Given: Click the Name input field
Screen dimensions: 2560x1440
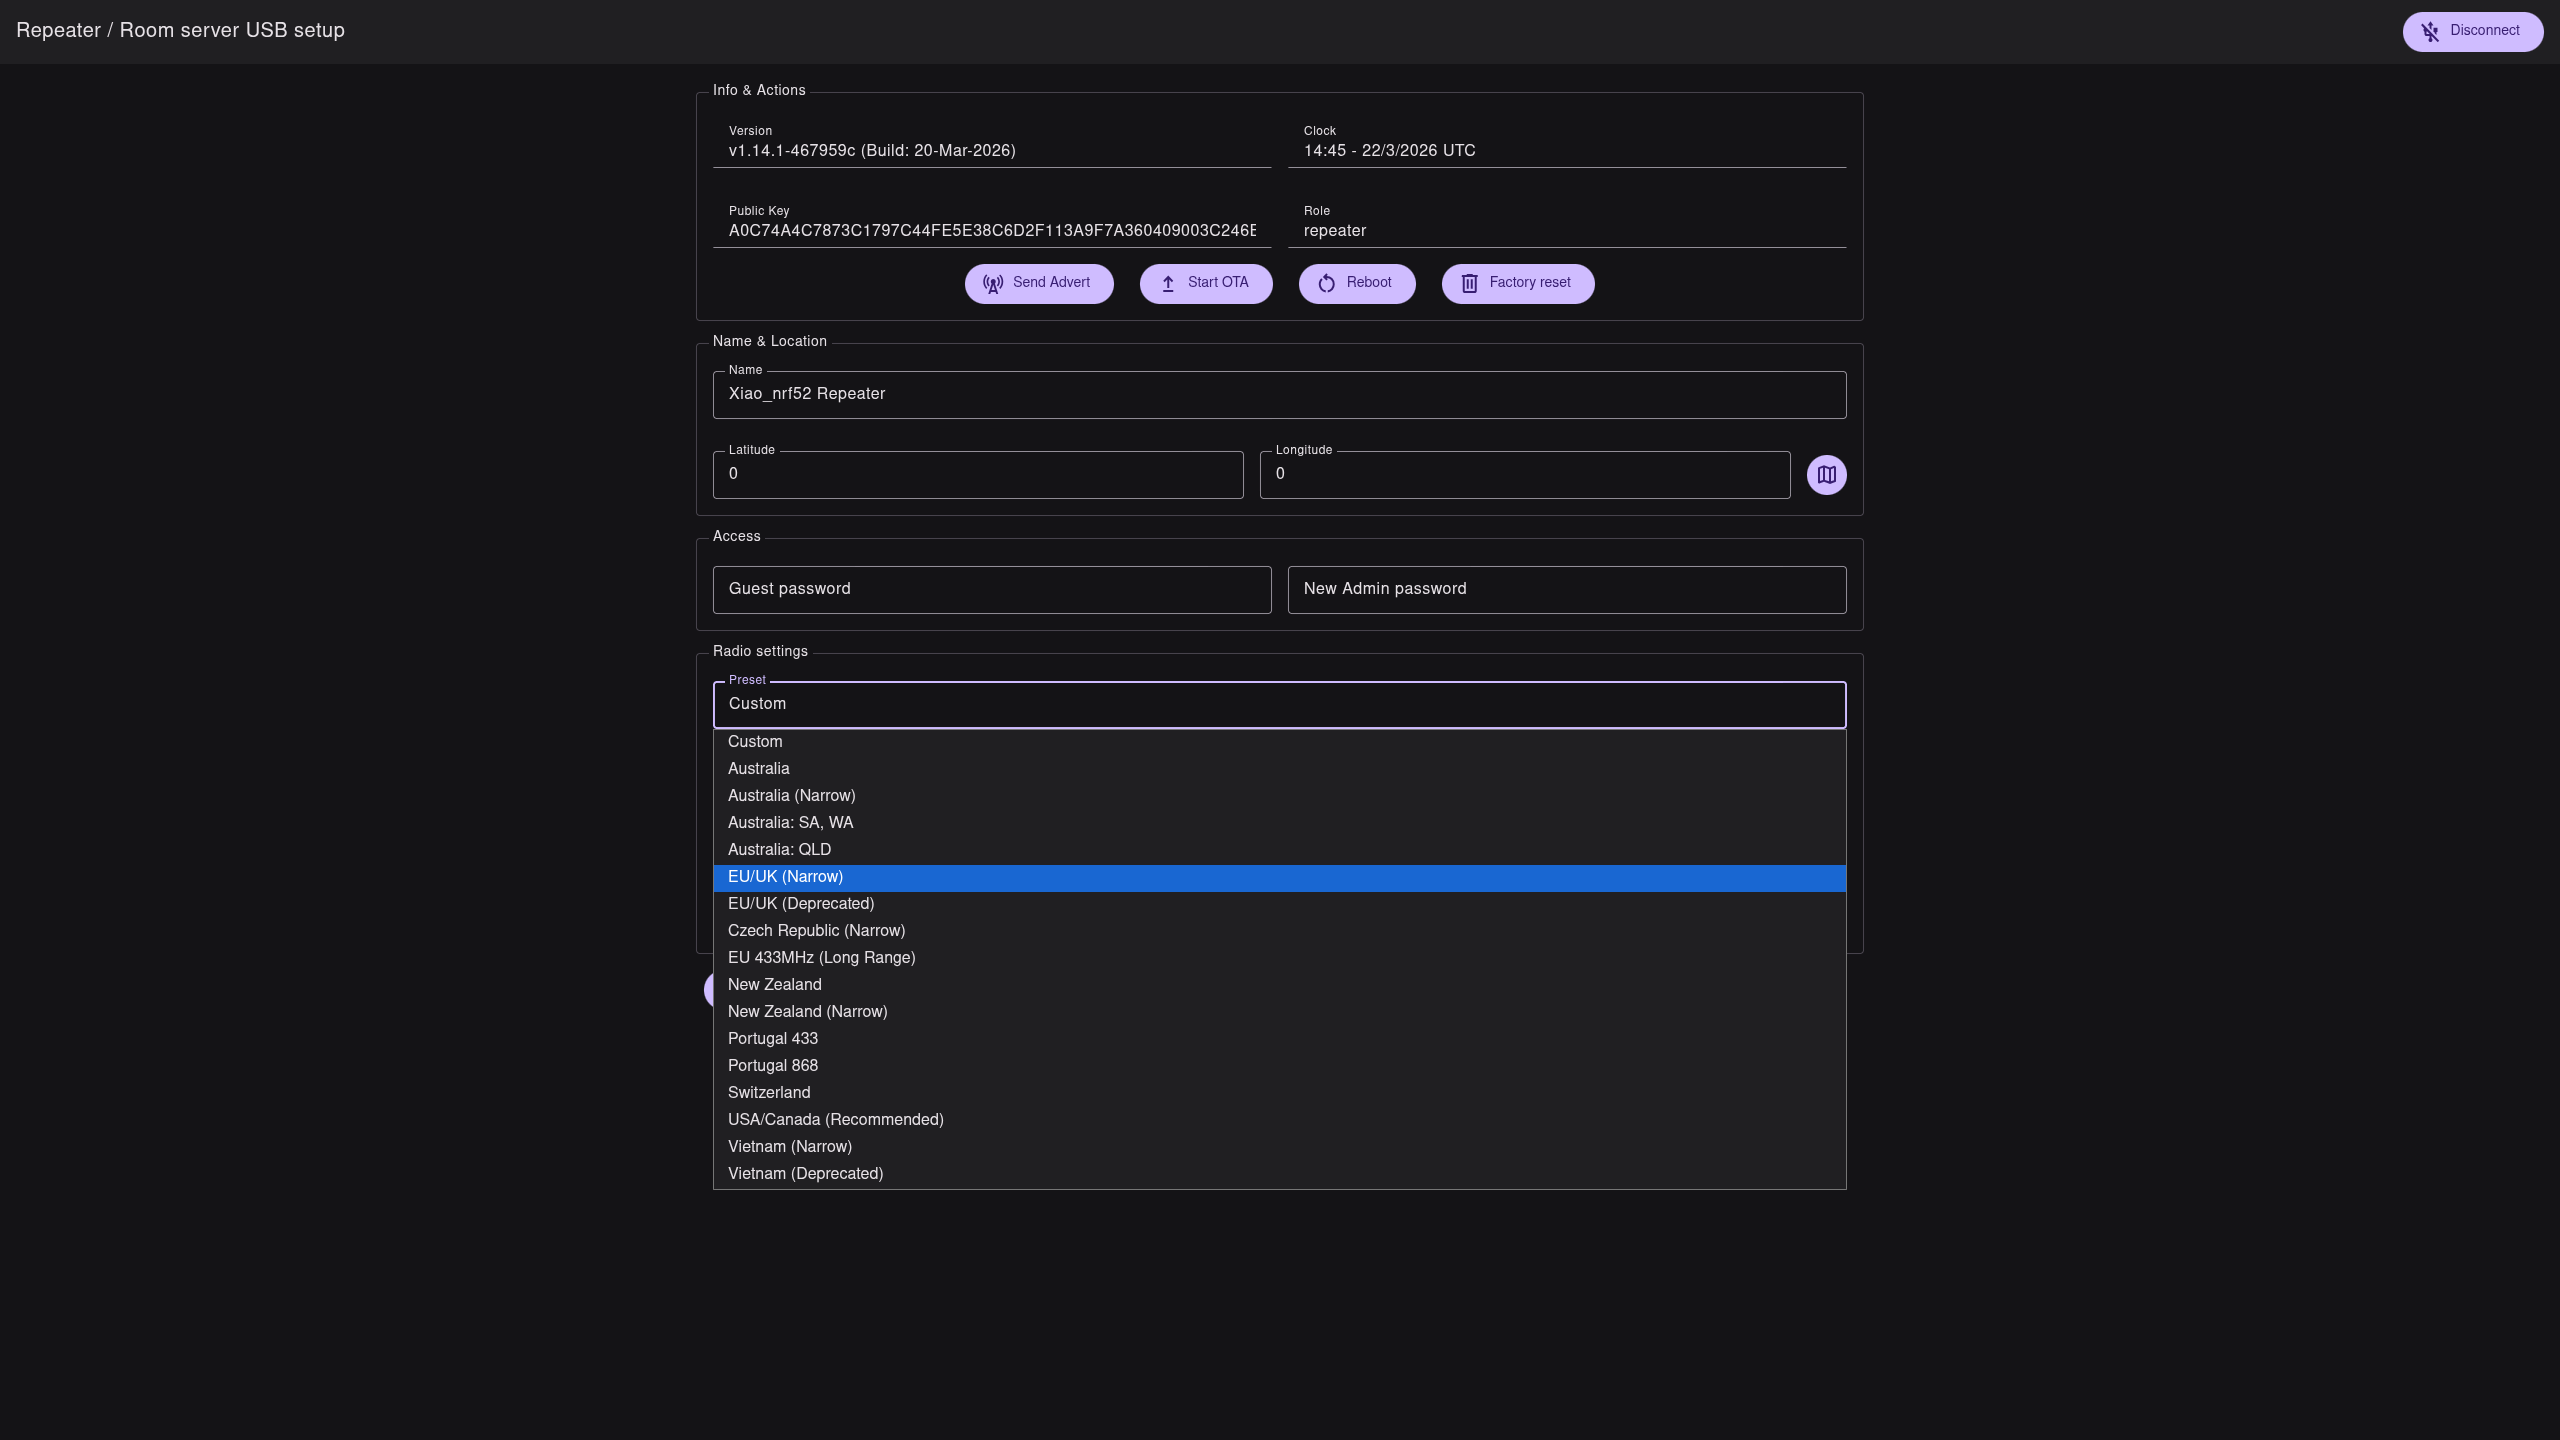Looking at the screenshot, I should click(x=1278, y=395).
